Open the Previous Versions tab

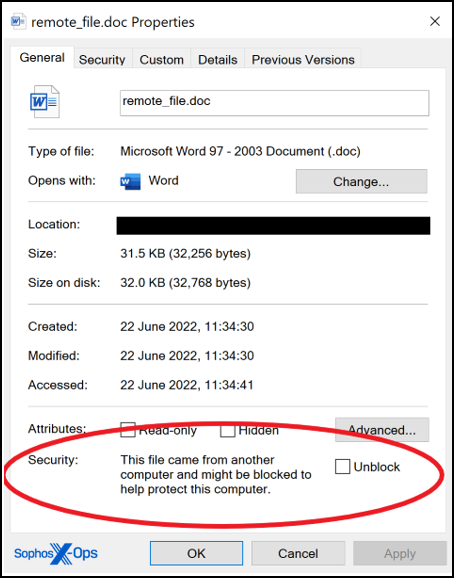click(303, 60)
